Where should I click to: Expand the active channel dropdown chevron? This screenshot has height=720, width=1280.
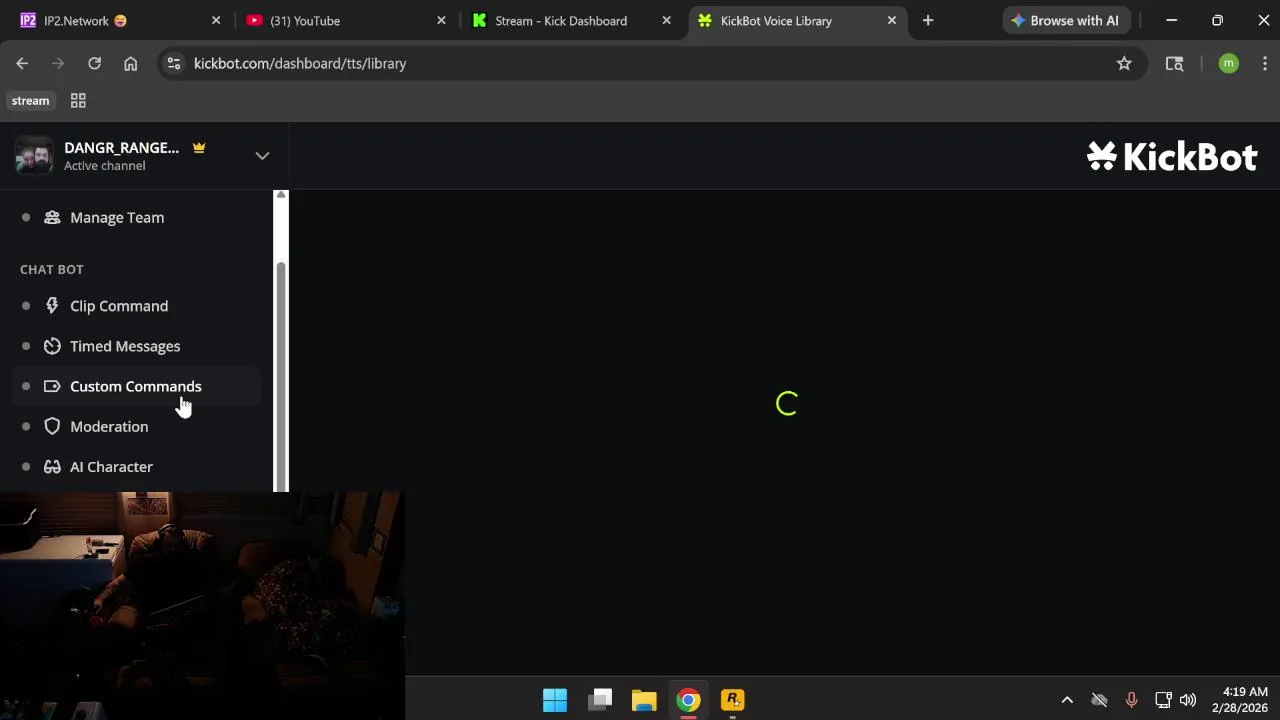coord(262,156)
